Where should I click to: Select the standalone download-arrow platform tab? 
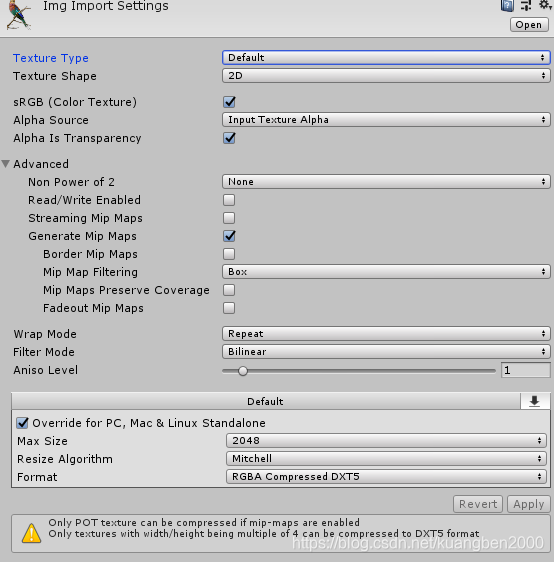[x=535, y=401]
